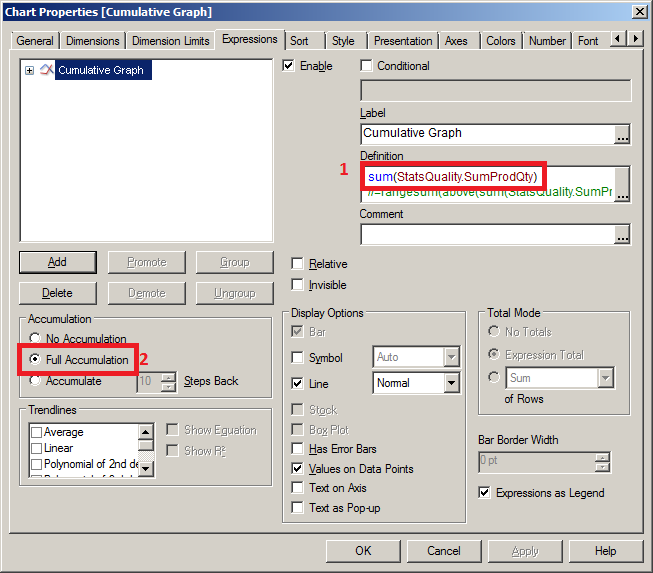Enable Text as Pop-up
The height and width of the screenshot is (573, 653).
tap(297, 508)
